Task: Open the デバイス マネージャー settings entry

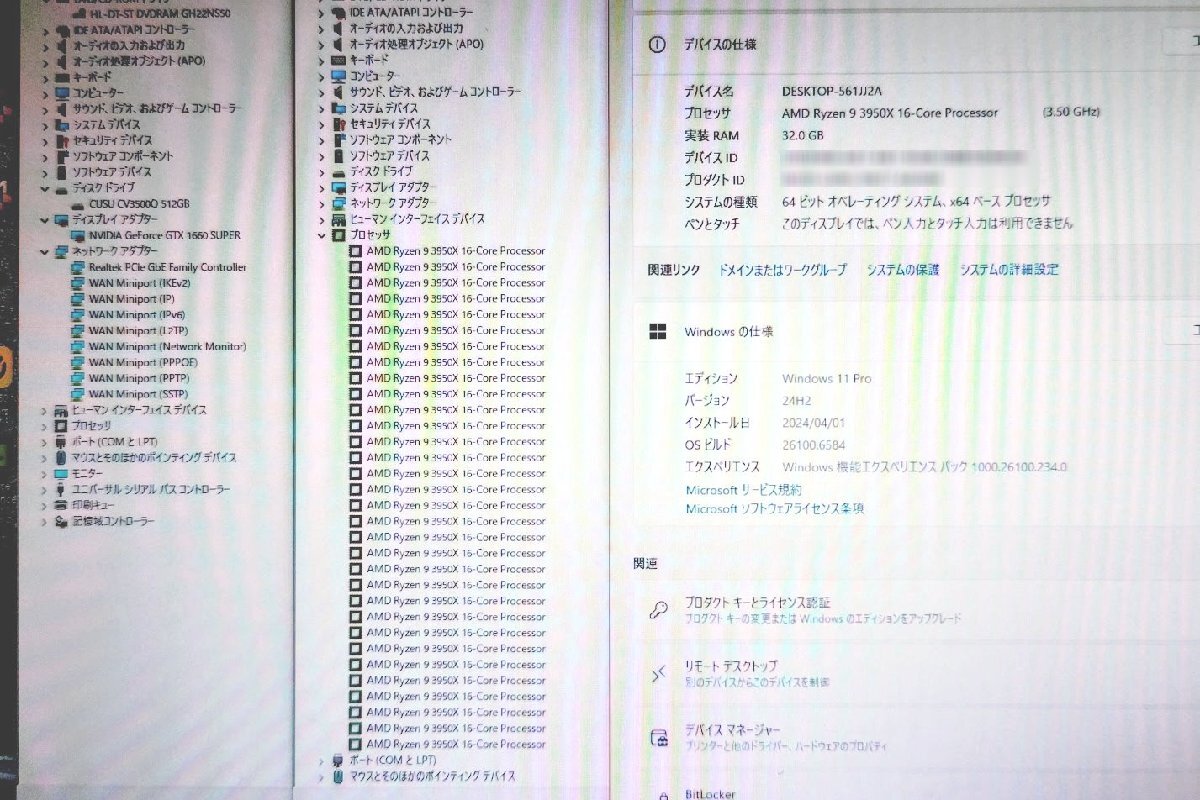Action: pyautogui.click(x=916, y=738)
